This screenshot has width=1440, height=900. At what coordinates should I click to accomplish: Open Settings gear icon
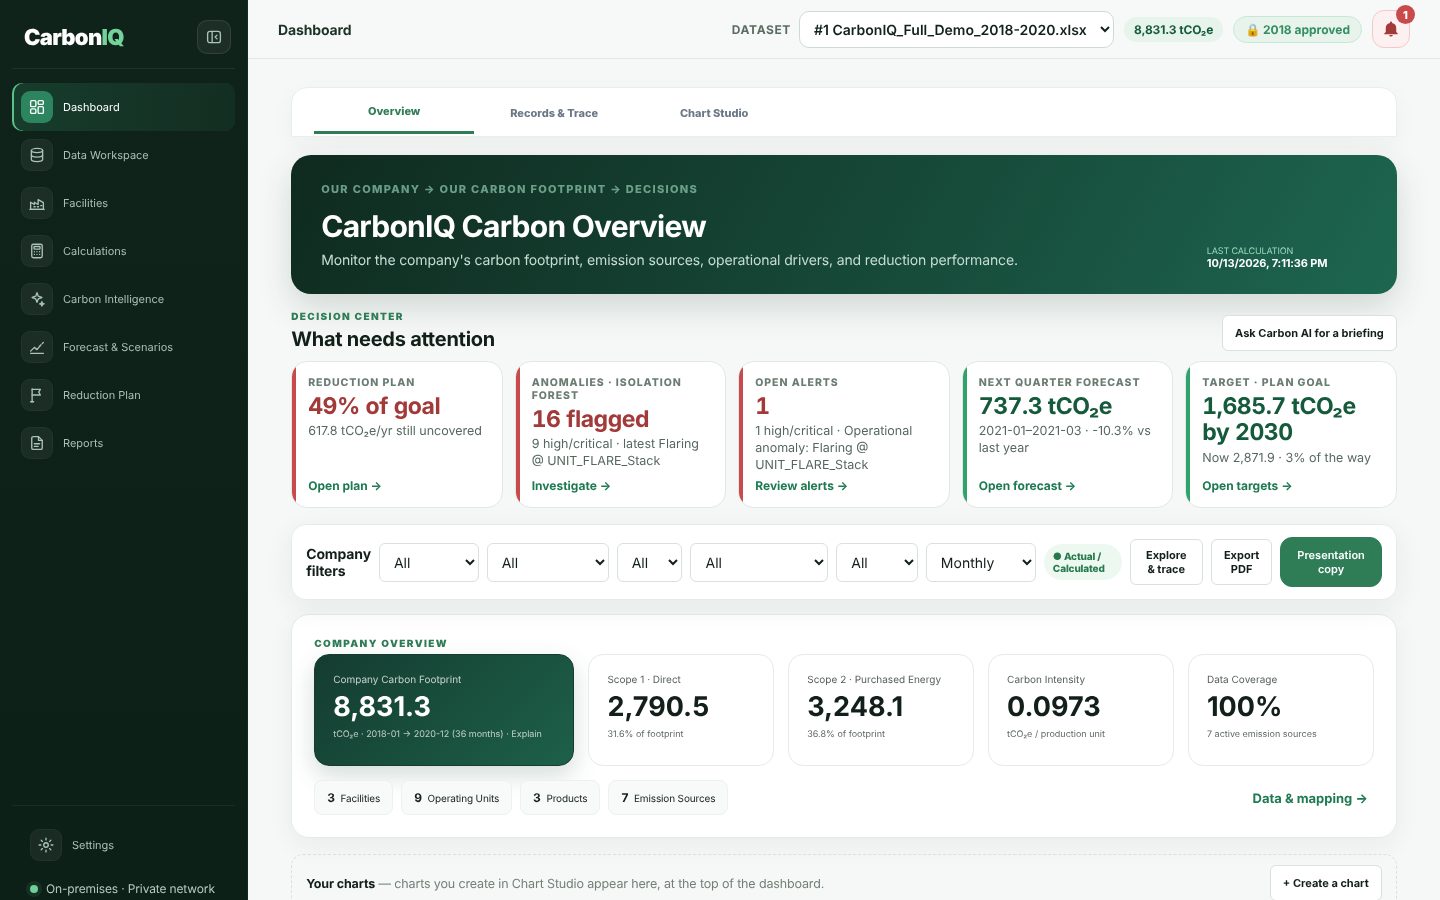click(46, 845)
